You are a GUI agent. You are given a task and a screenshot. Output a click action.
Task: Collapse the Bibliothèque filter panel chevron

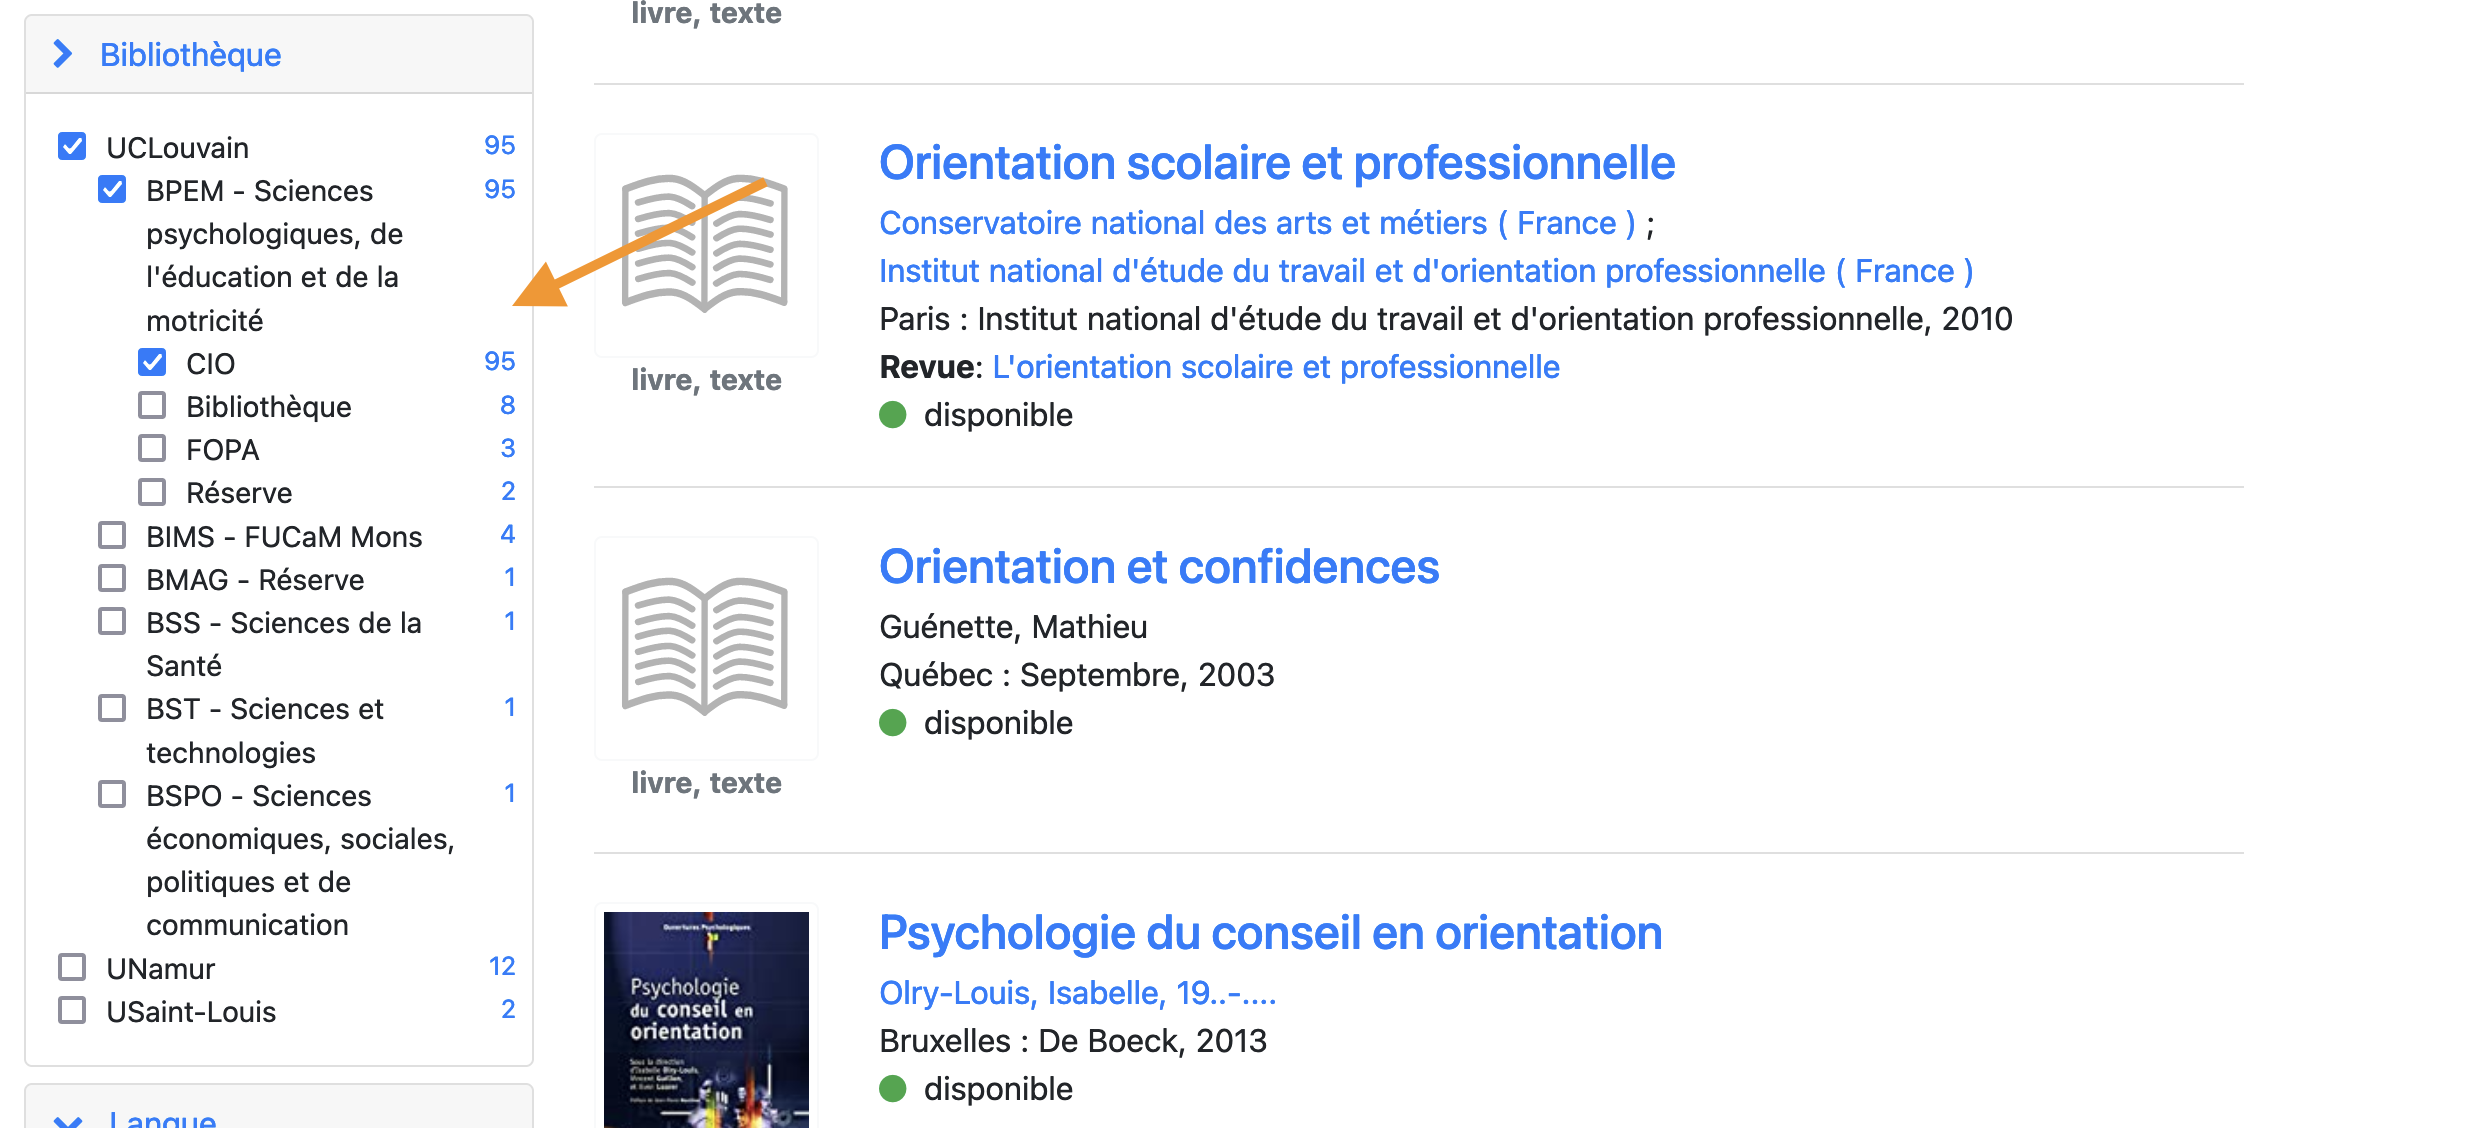pos(63,54)
